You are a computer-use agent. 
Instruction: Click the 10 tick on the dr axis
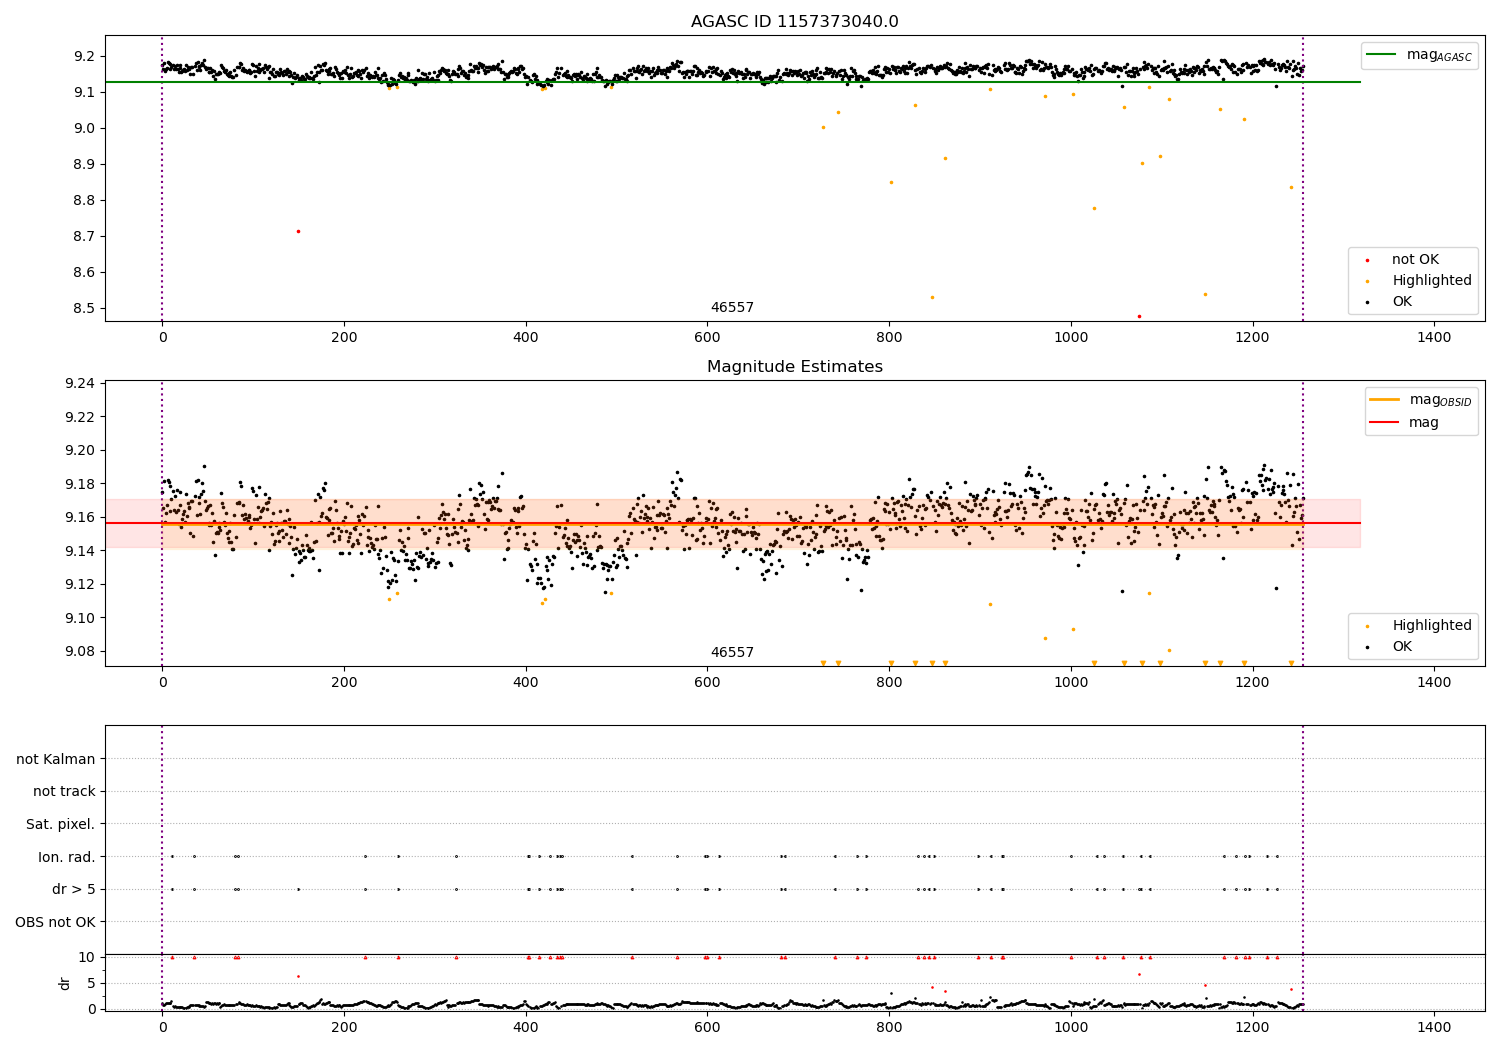click(x=87, y=957)
